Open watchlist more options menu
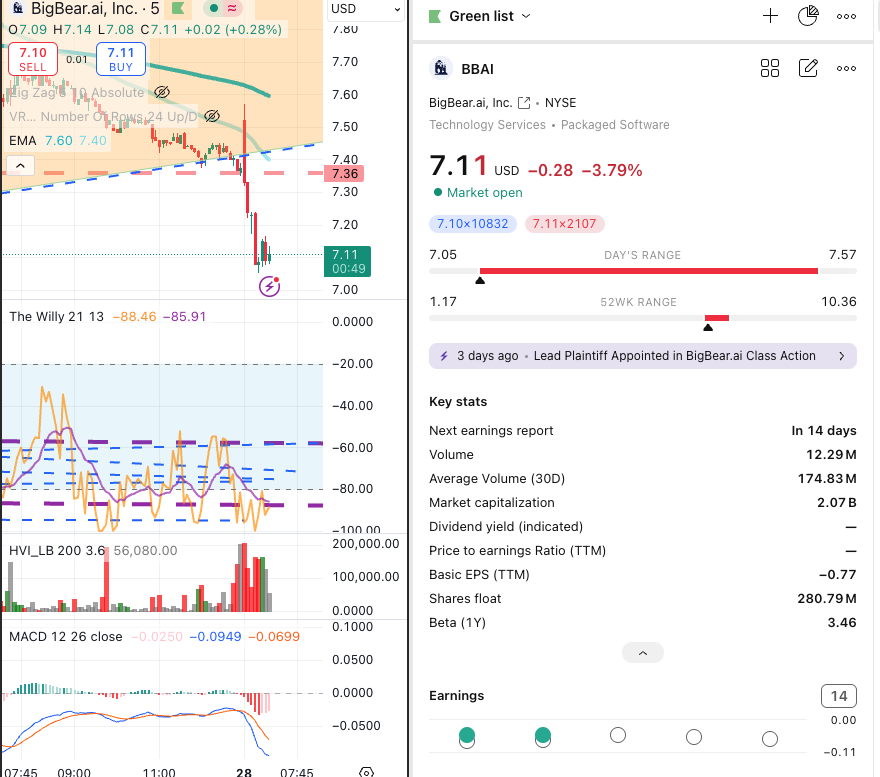This screenshot has height=777, width=880. point(846,16)
